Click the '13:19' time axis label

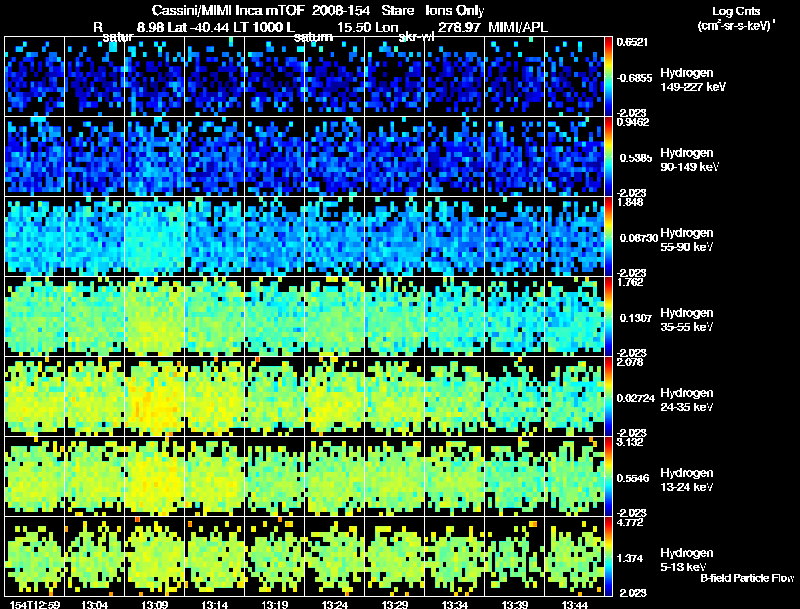[274, 605]
